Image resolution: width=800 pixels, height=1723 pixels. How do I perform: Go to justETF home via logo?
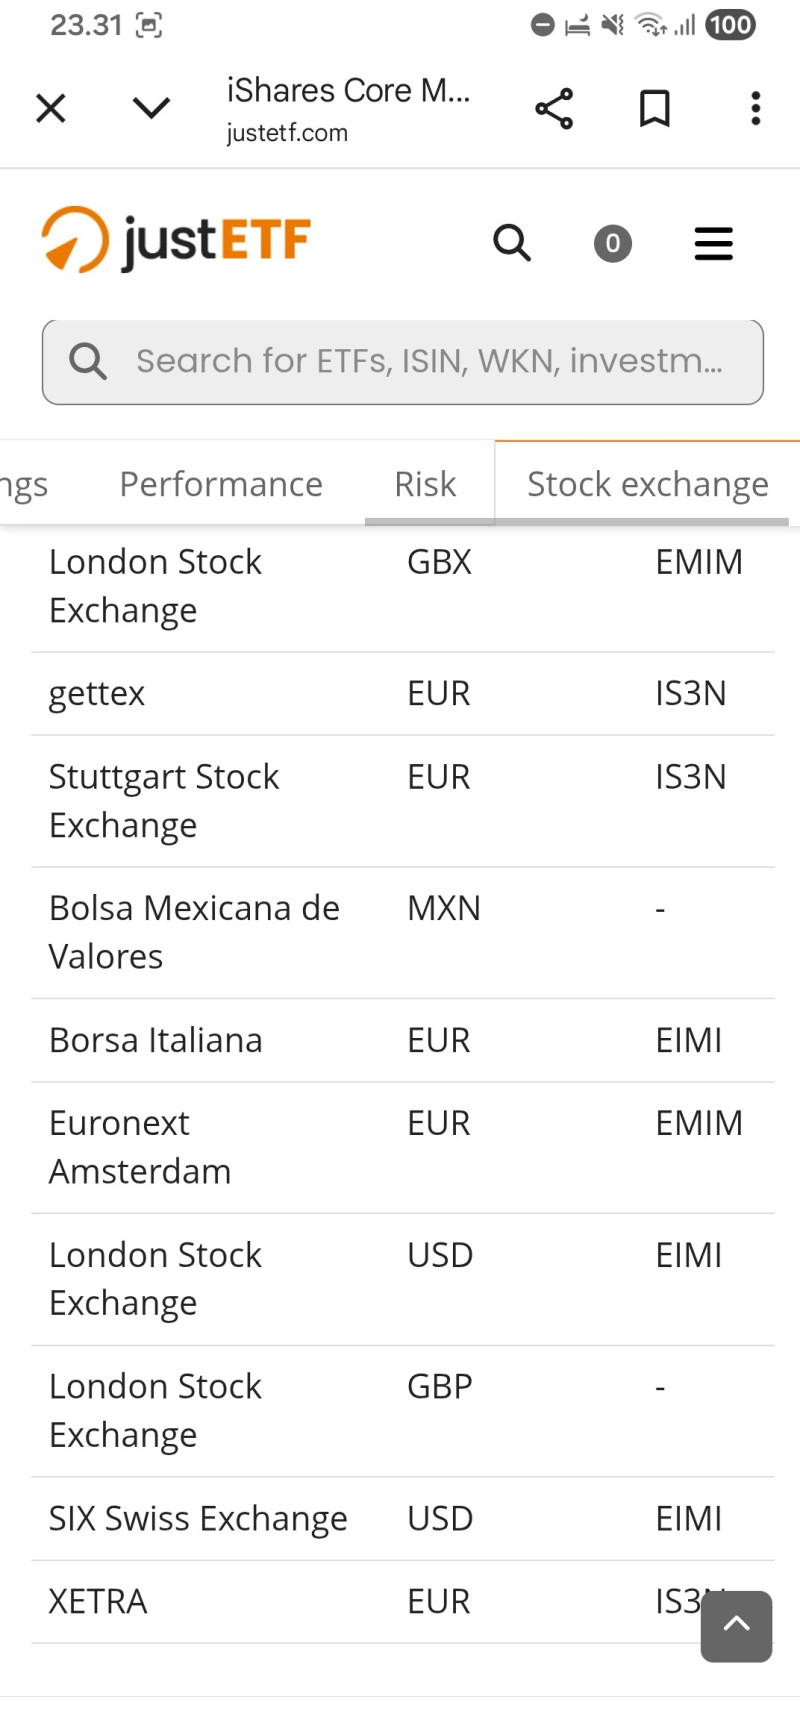pos(176,241)
